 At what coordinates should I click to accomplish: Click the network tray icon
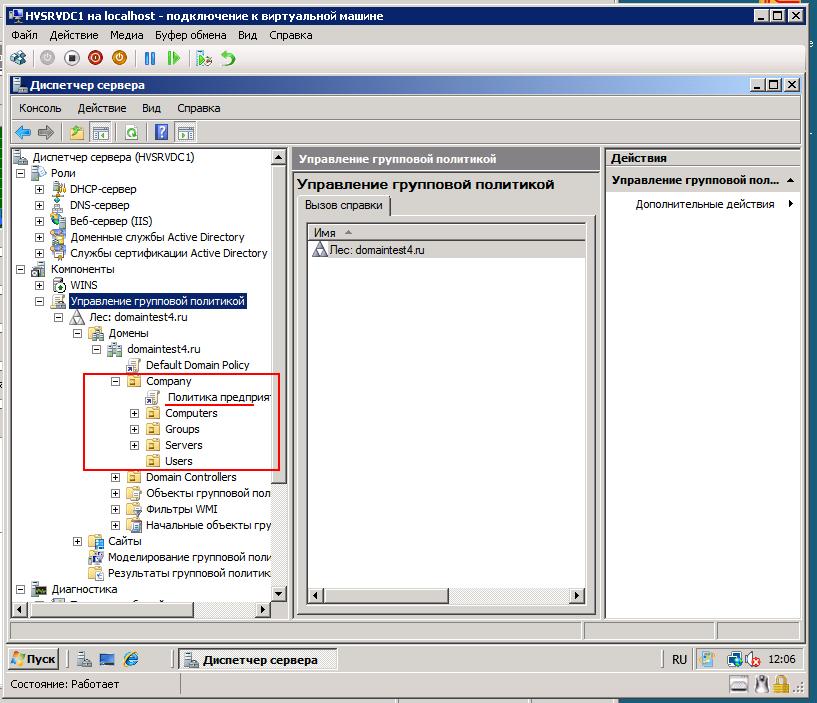735,660
